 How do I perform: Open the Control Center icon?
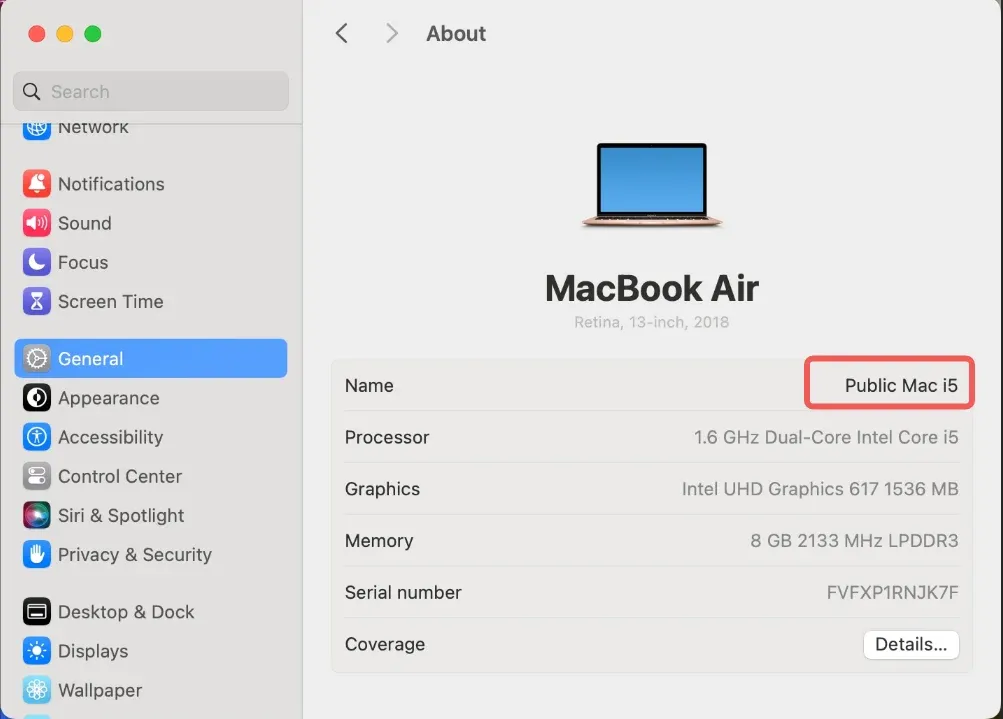36,476
